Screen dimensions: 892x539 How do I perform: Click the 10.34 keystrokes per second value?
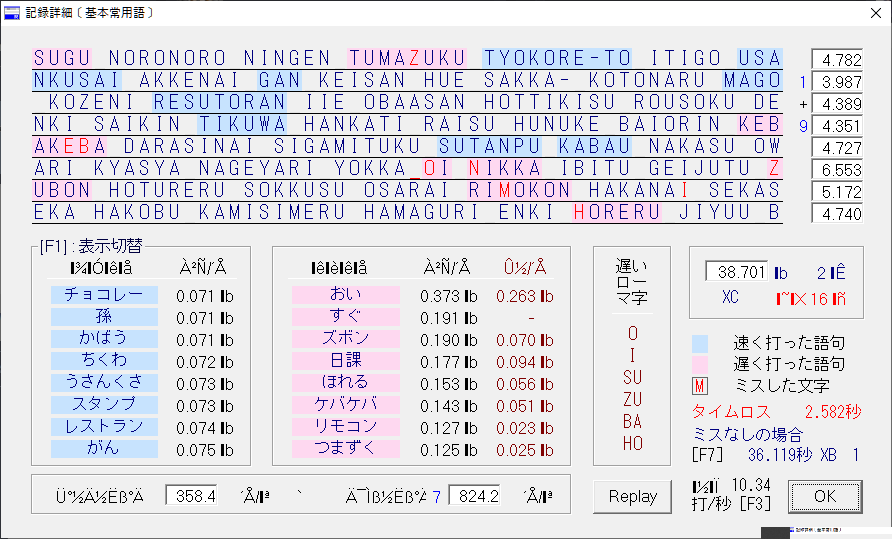[x=751, y=485]
